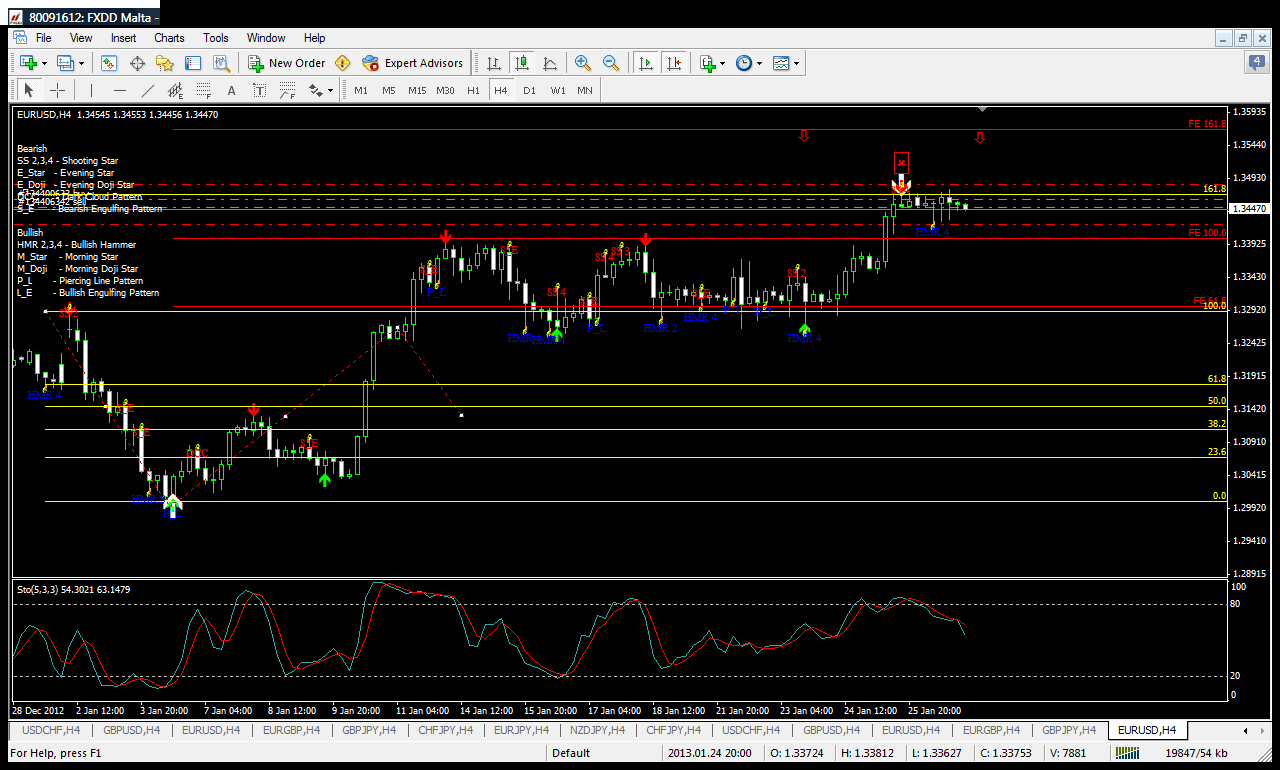Pick the Fibonacci Expansion tool

tap(287, 90)
